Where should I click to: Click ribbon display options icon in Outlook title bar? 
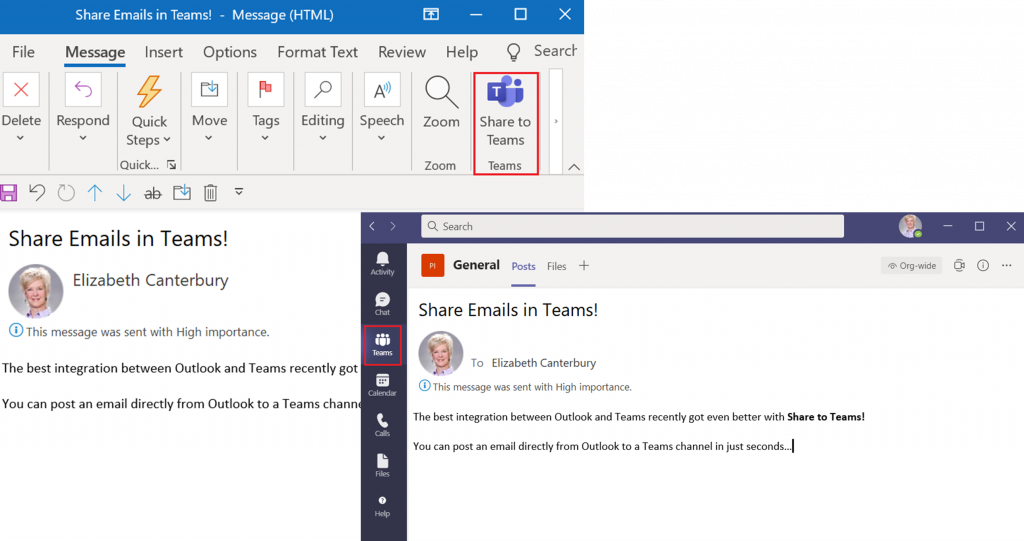pyautogui.click(x=431, y=14)
